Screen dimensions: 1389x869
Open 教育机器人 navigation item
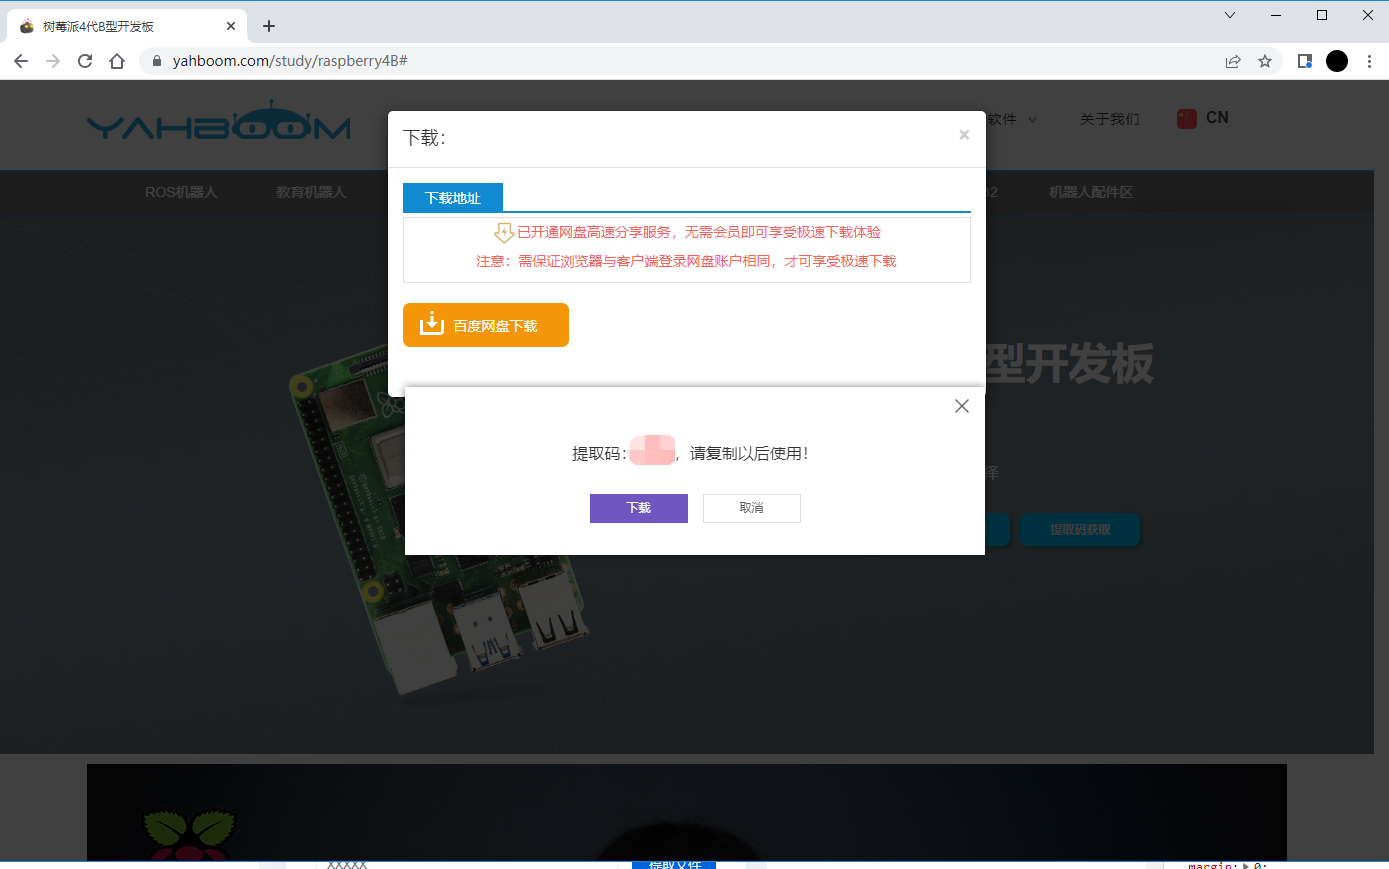(x=311, y=192)
